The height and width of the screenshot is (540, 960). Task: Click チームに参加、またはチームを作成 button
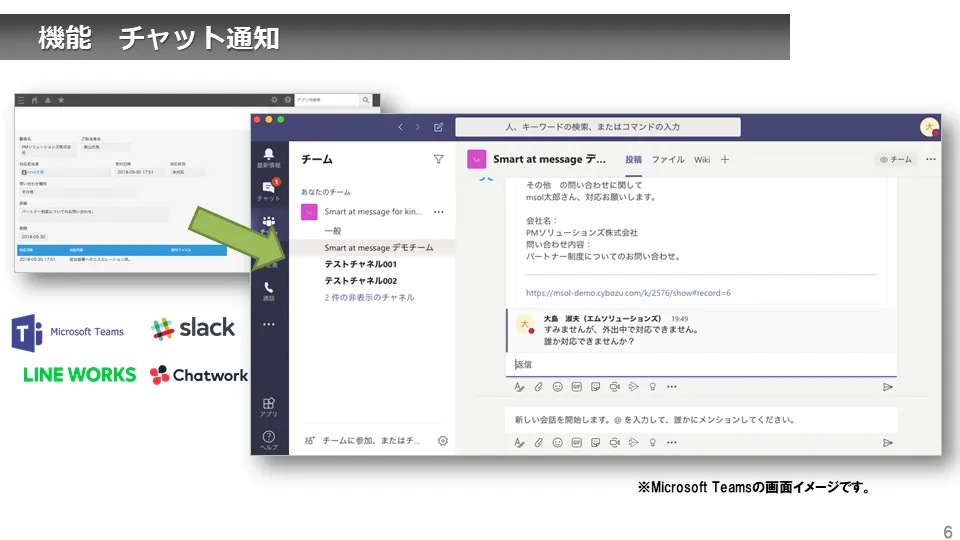364,441
